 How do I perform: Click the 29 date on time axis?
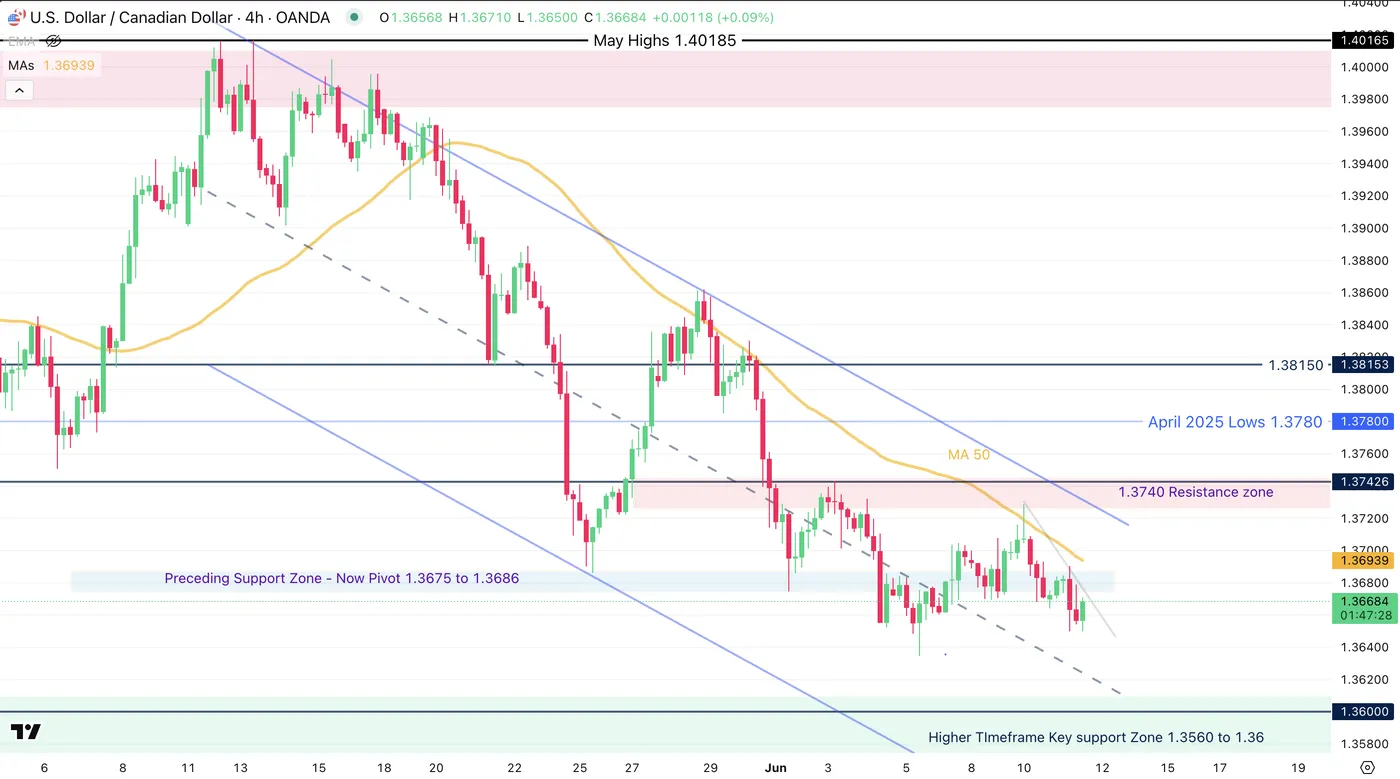click(710, 768)
